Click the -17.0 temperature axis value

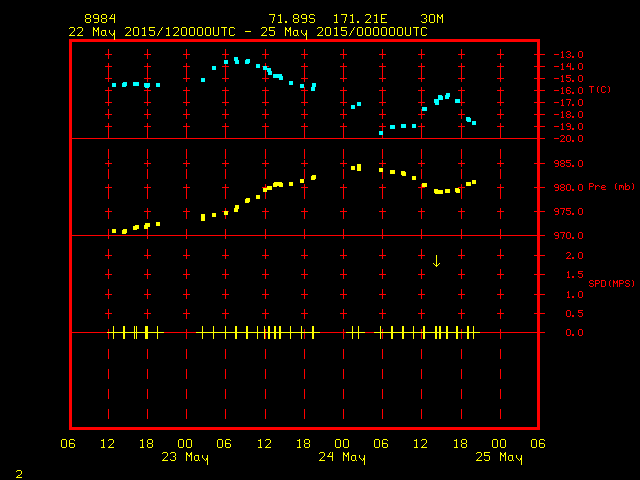pyautogui.click(x=569, y=102)
